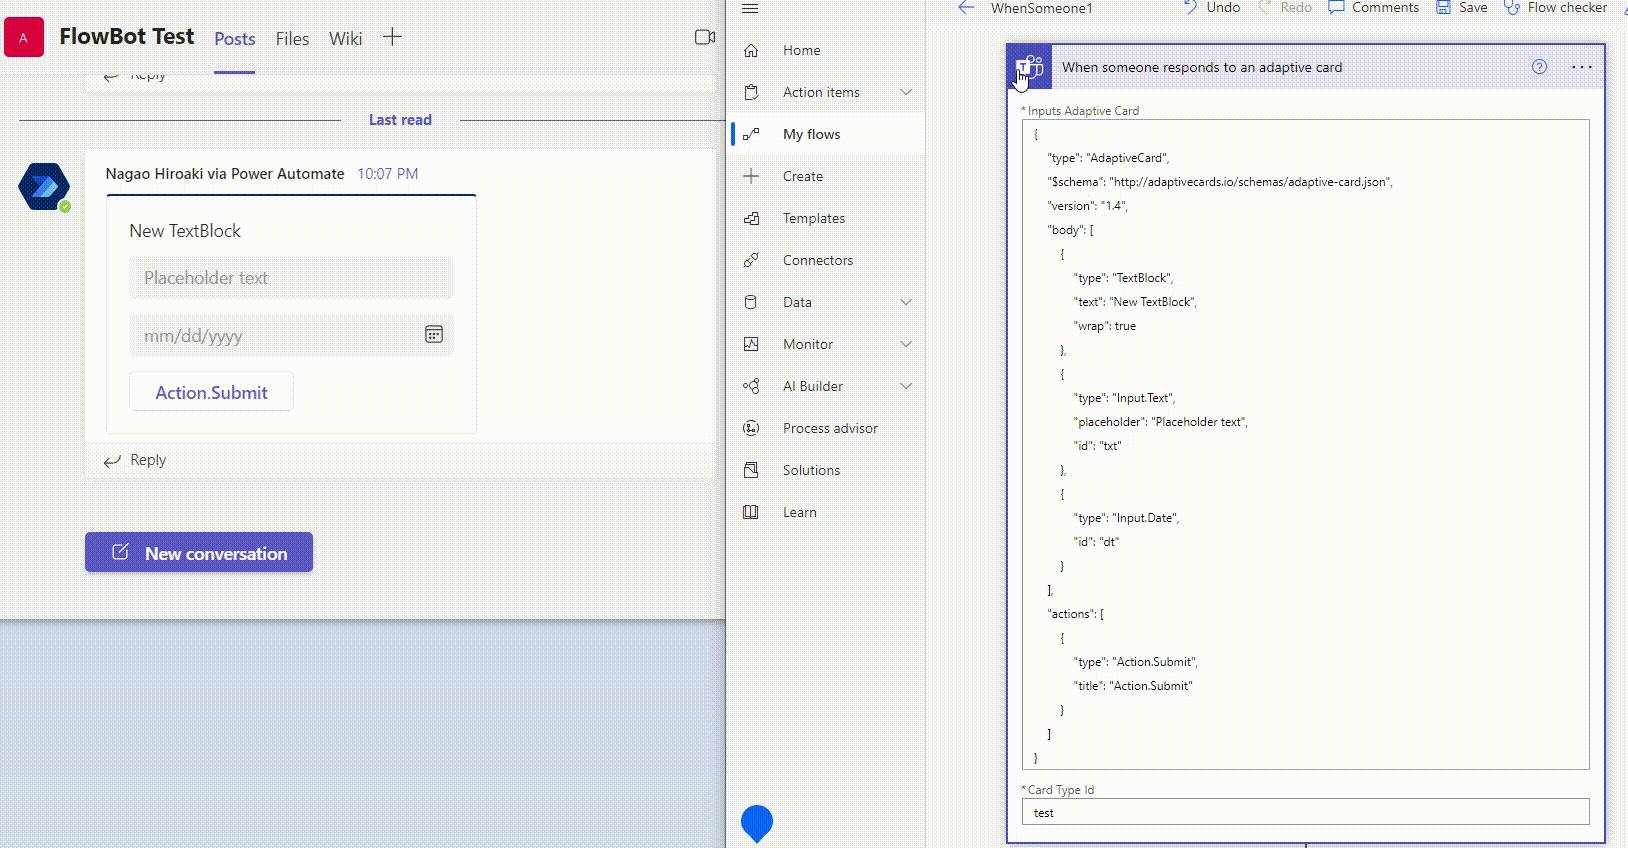Click the Home icon in sidebar
The image size is (1628, 848).
[751, 50]
